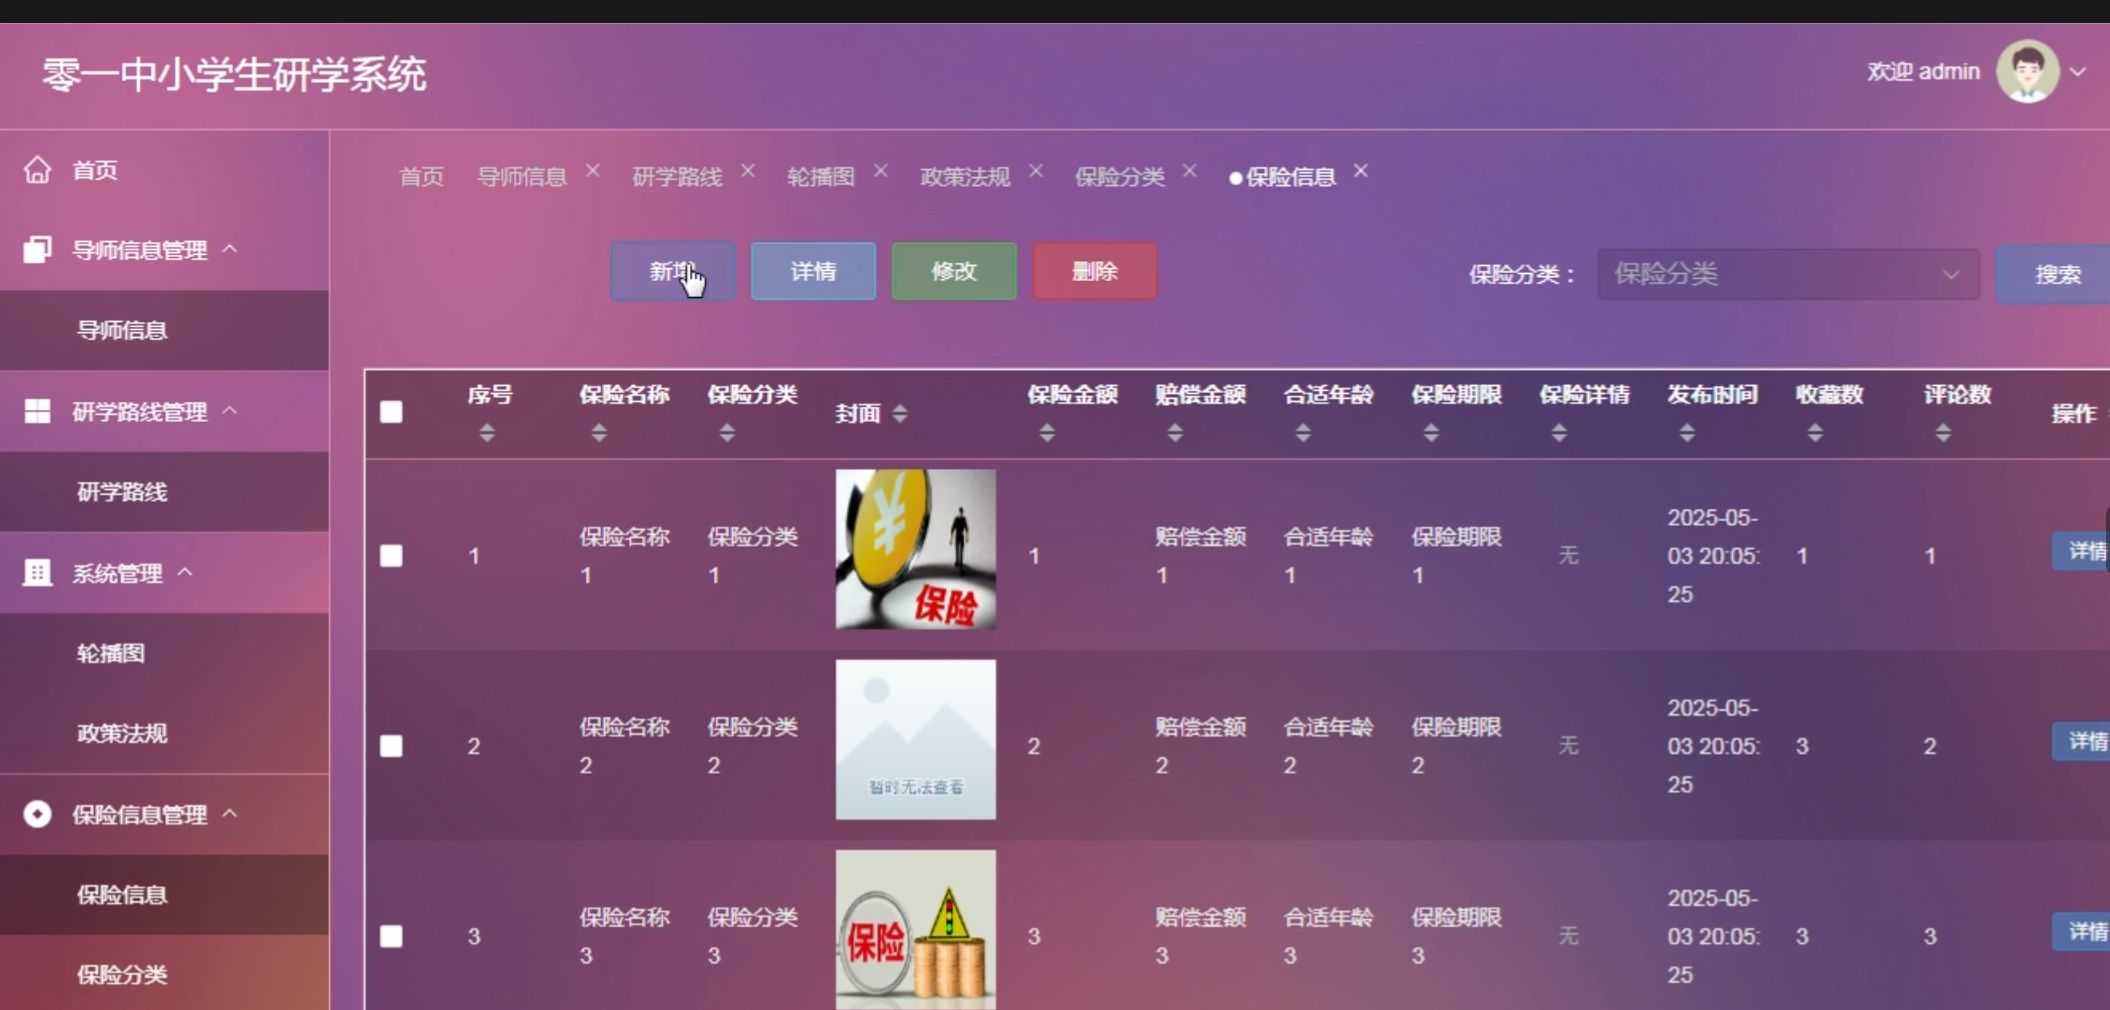Click the 导师信息管理 sidebar icon
2110x1010 pixels.
[37, 249]
